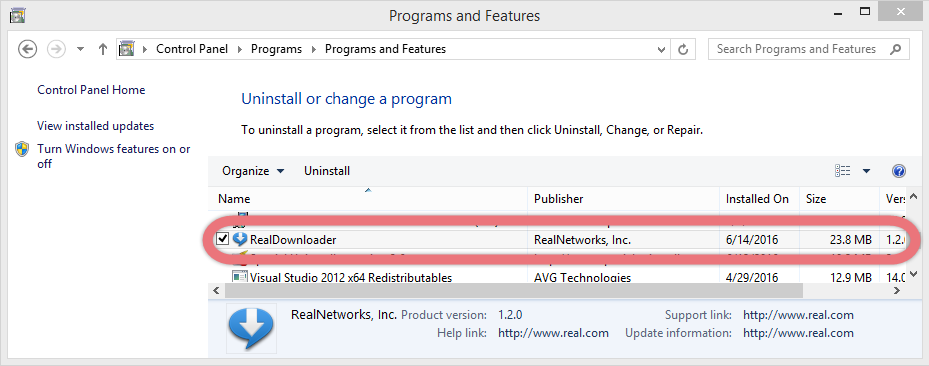This screenshot has height=366, width=929.
Task: Open the Organize dropdown menu
Action: pos(253,171)
